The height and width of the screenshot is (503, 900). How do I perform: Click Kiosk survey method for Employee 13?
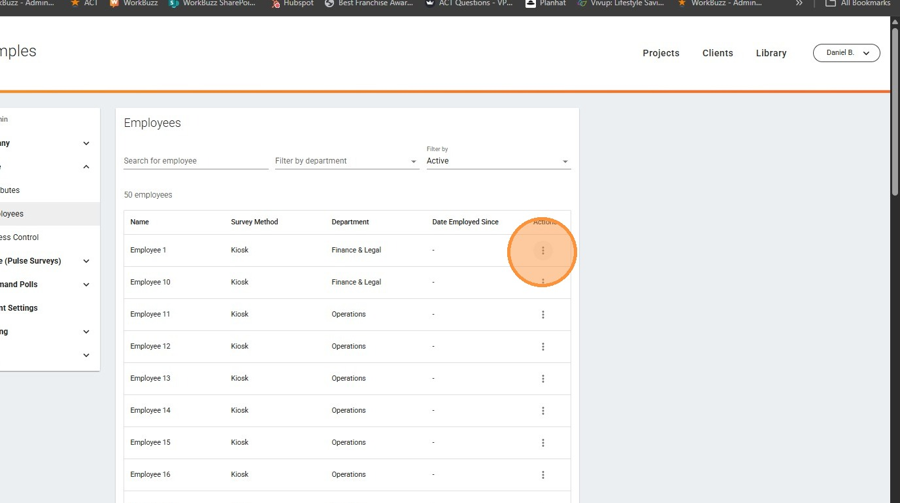click(x=239, y=379)
